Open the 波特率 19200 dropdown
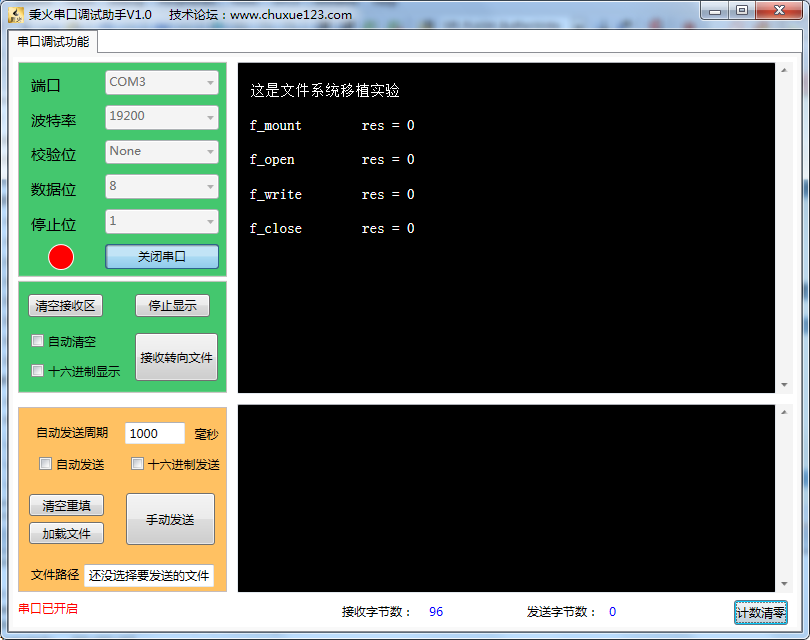Screen dimensions: 810x640 tap(162, 117)
